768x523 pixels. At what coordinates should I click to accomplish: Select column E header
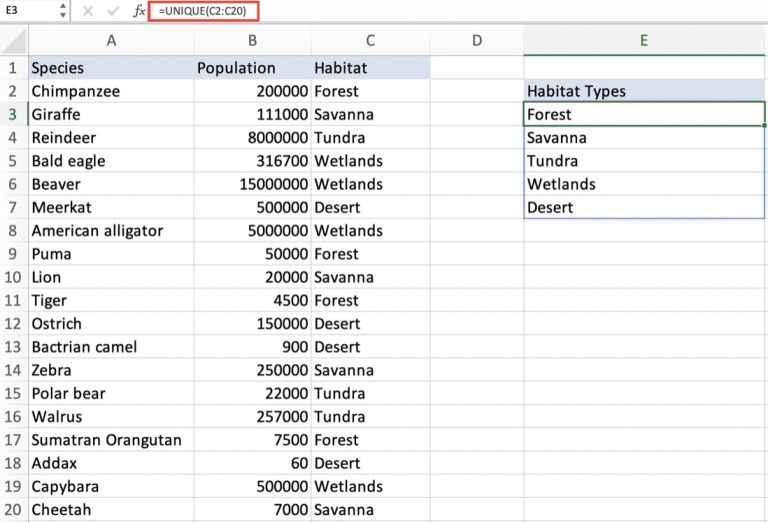click(644, 41)
